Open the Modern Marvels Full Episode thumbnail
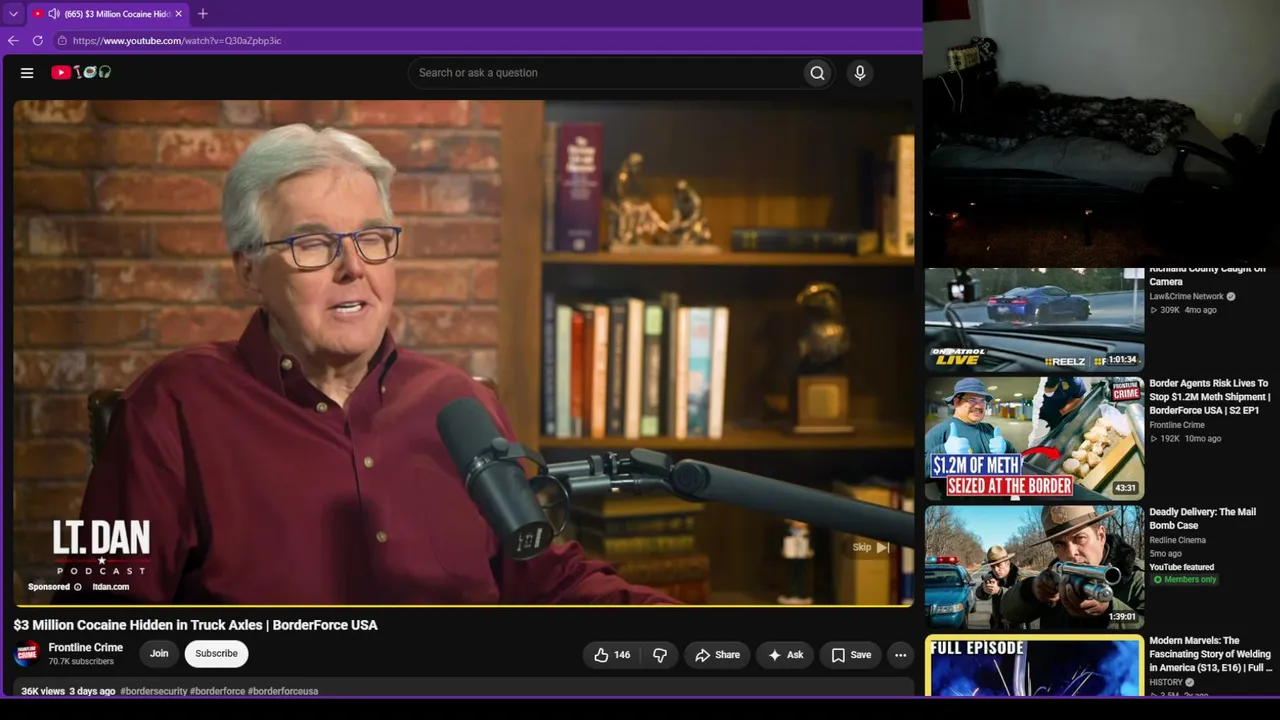The width and height of the screenshot is (1280, 720). (1034, 665)
